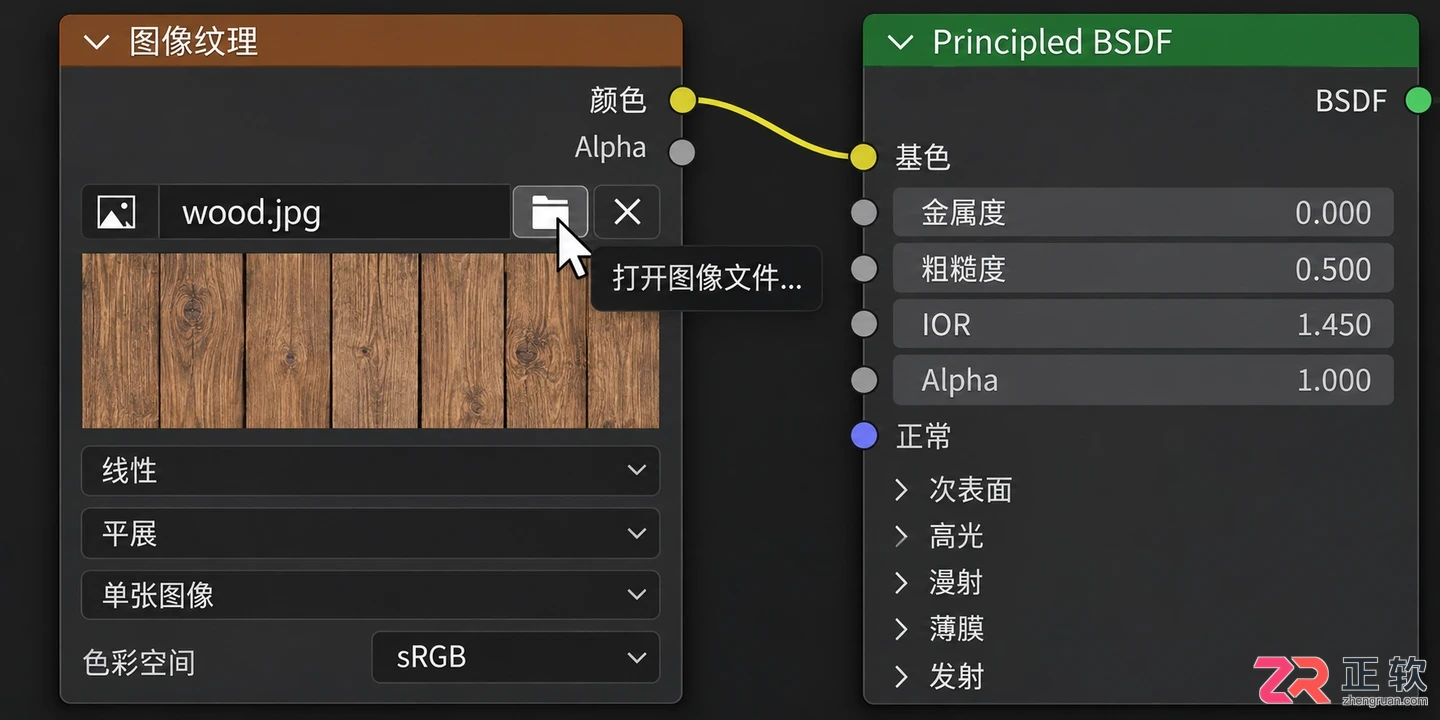This screenshot has height=720, width=1440.
Task: Collapse the Principled BSDF node
Action: pyautogui.click(x=900, y=42)
